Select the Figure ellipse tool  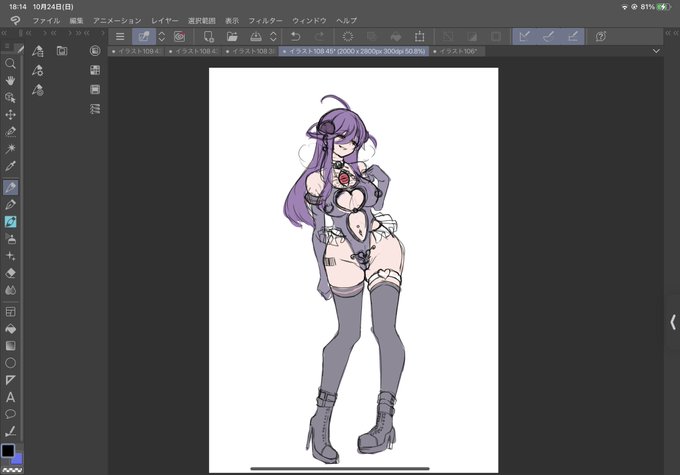click(x=10, y=363)
